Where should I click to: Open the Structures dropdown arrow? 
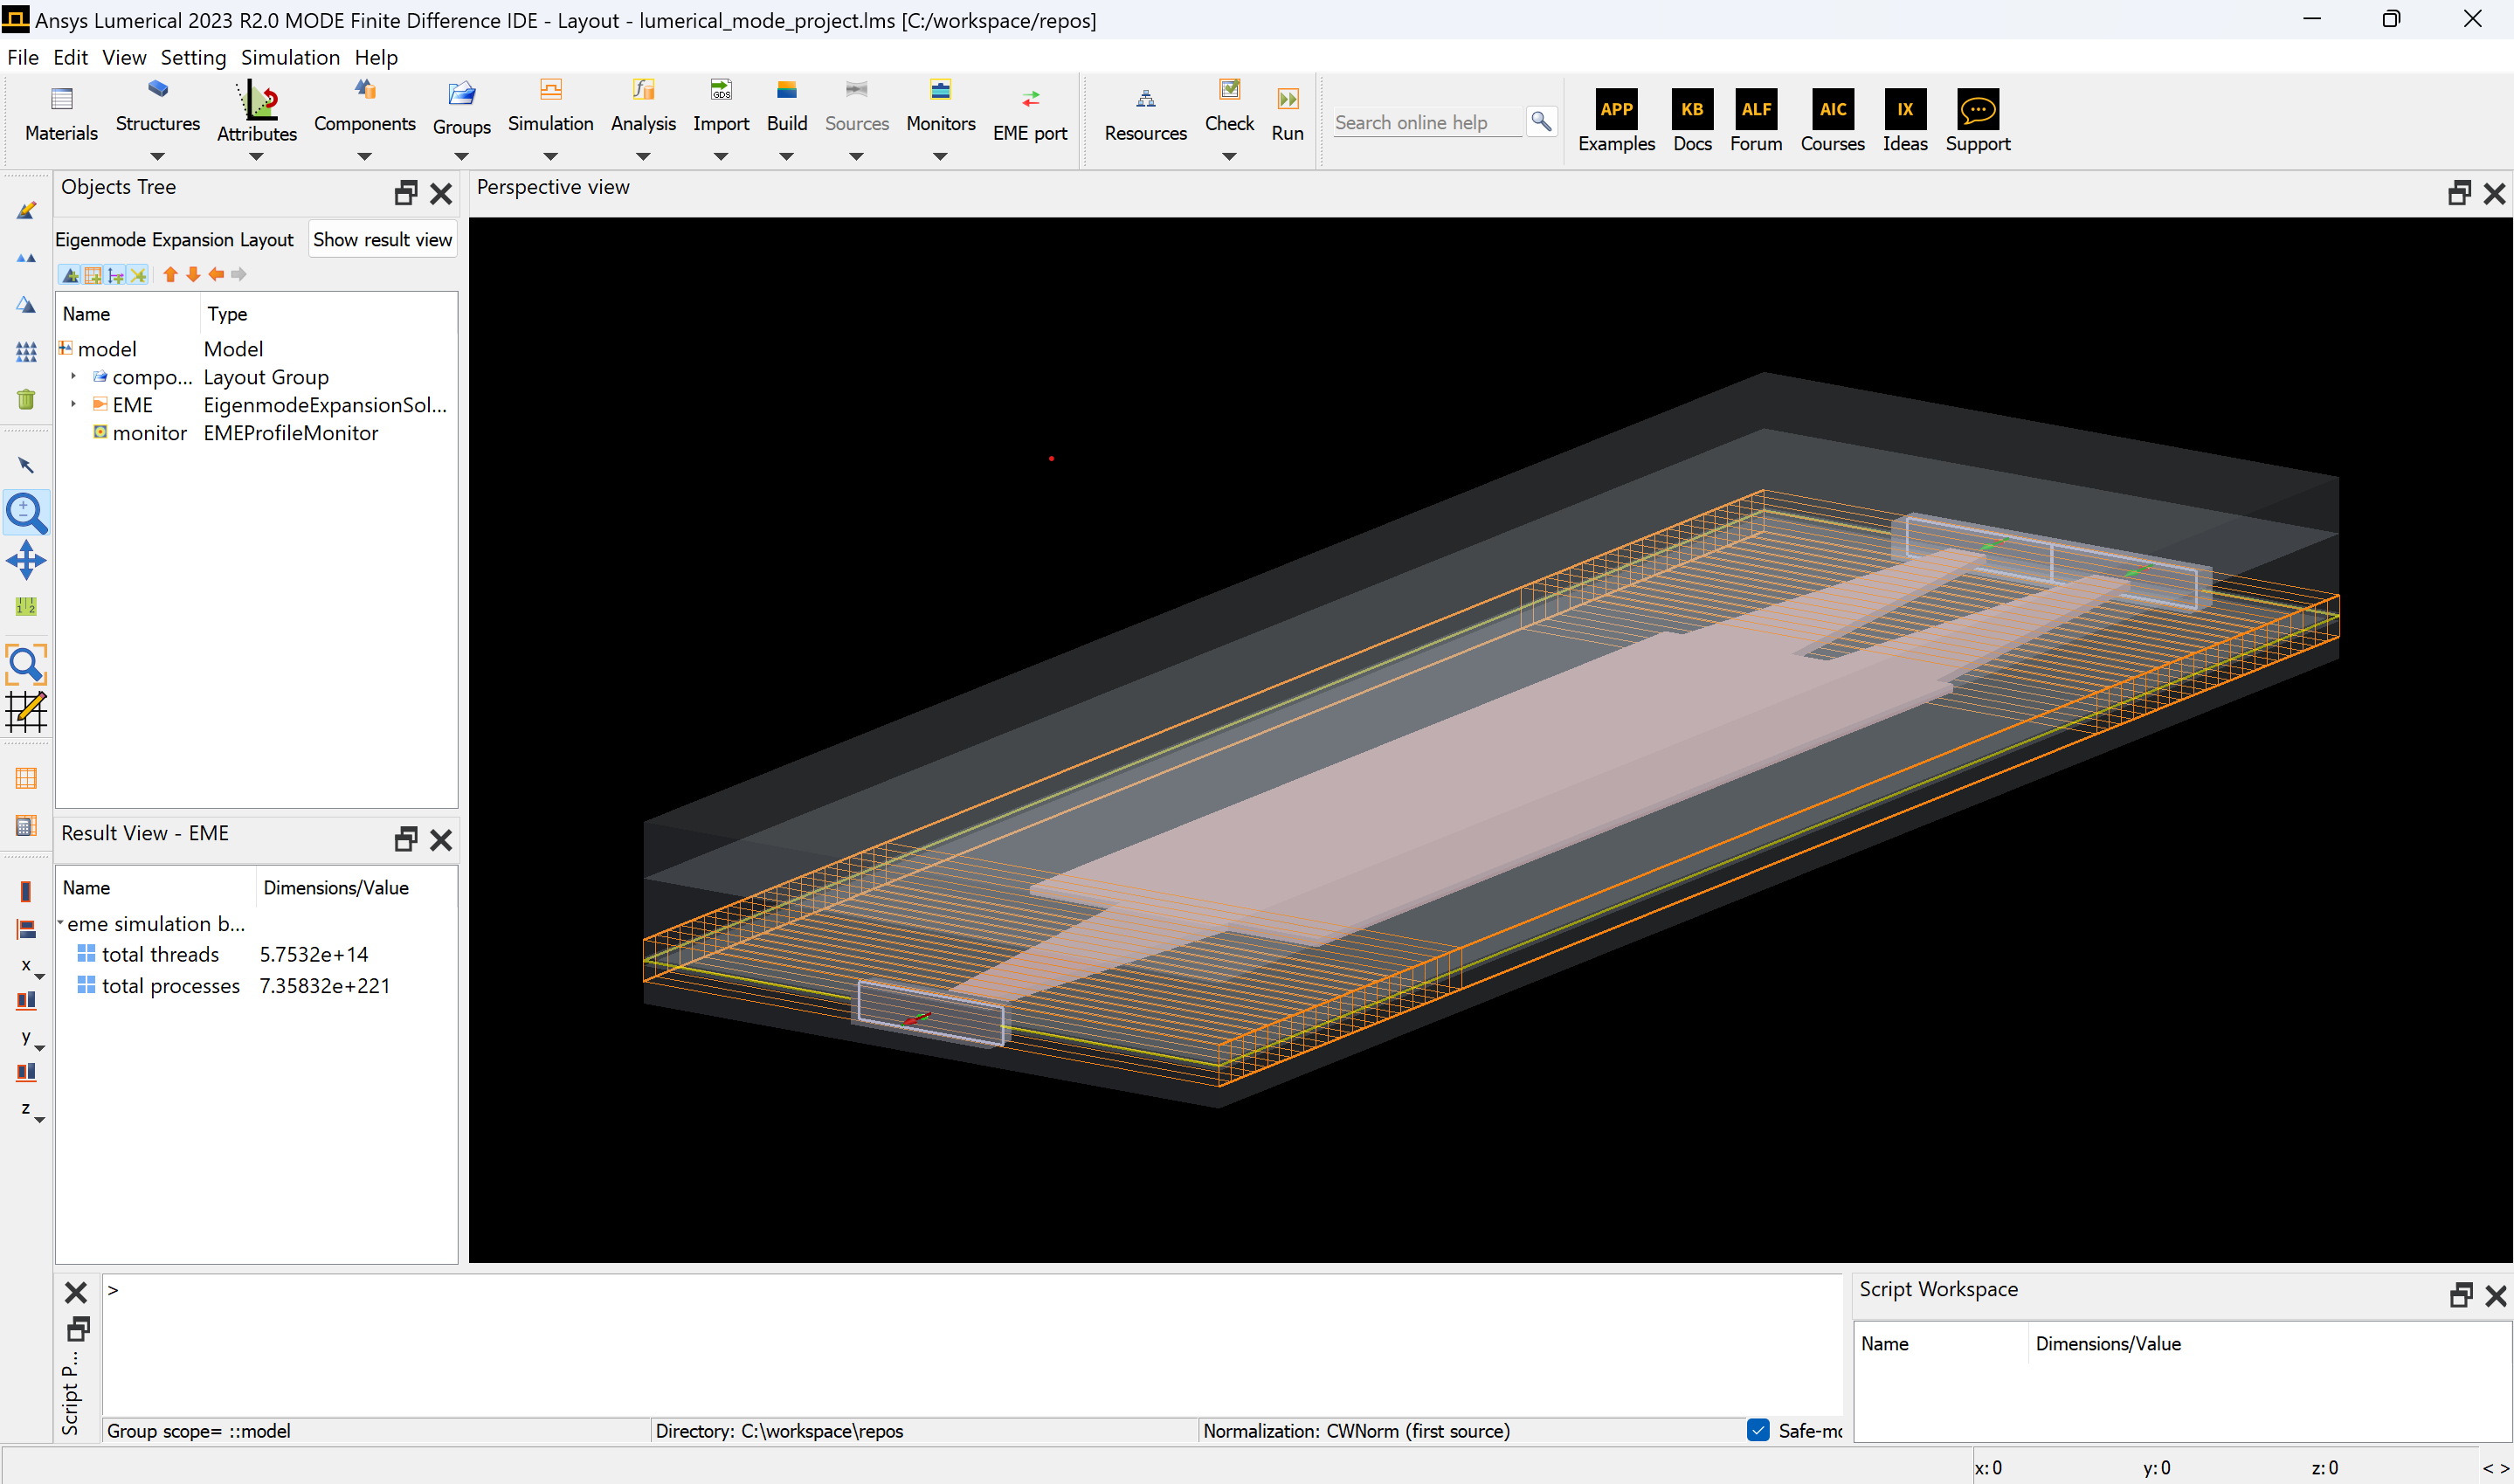coord(157,156)
